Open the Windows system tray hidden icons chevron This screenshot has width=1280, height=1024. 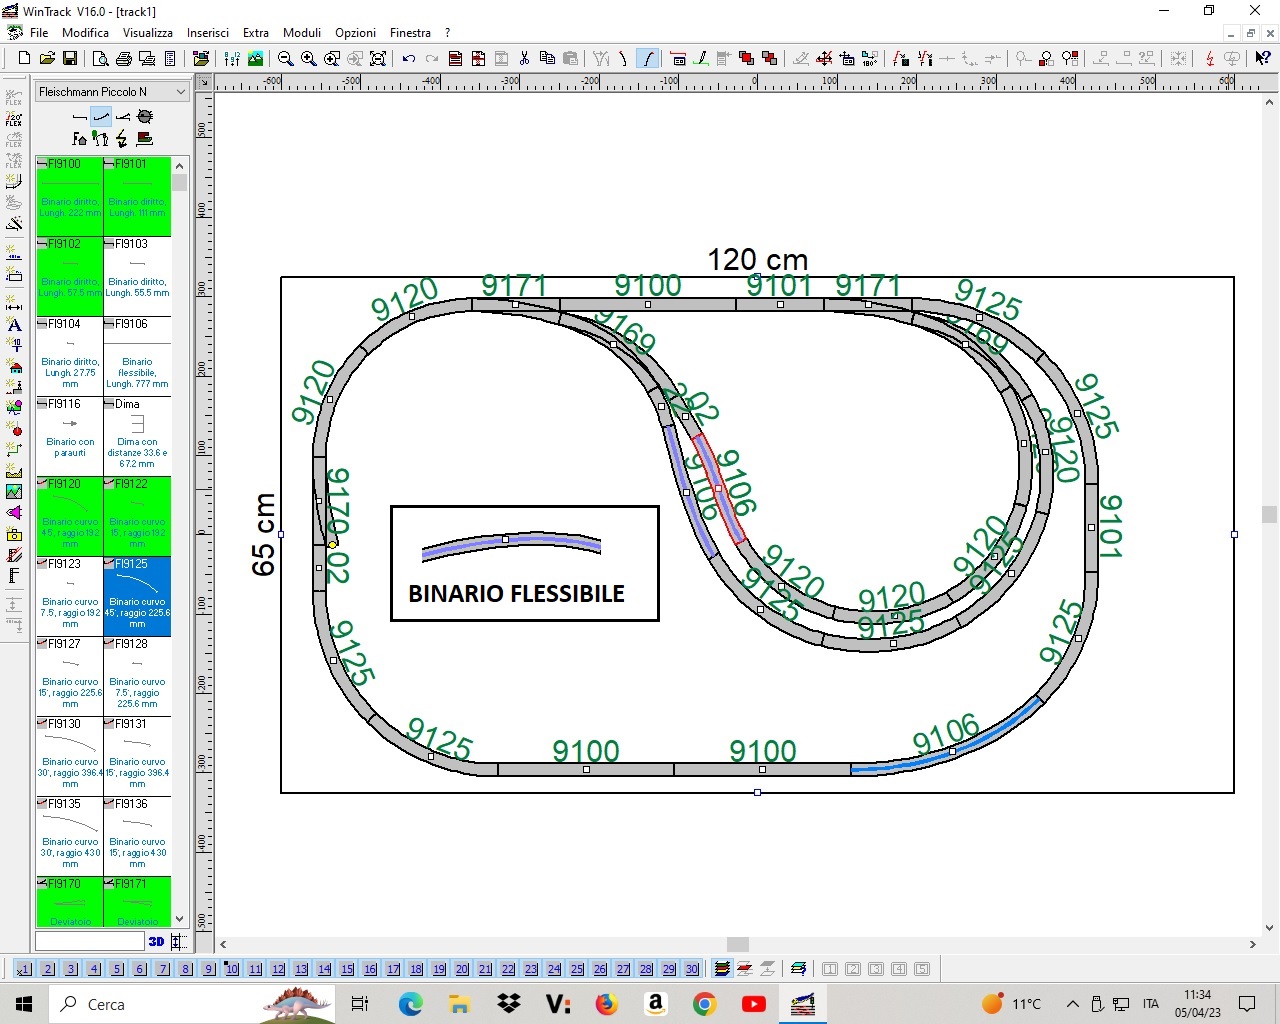coord(1072,1004)
